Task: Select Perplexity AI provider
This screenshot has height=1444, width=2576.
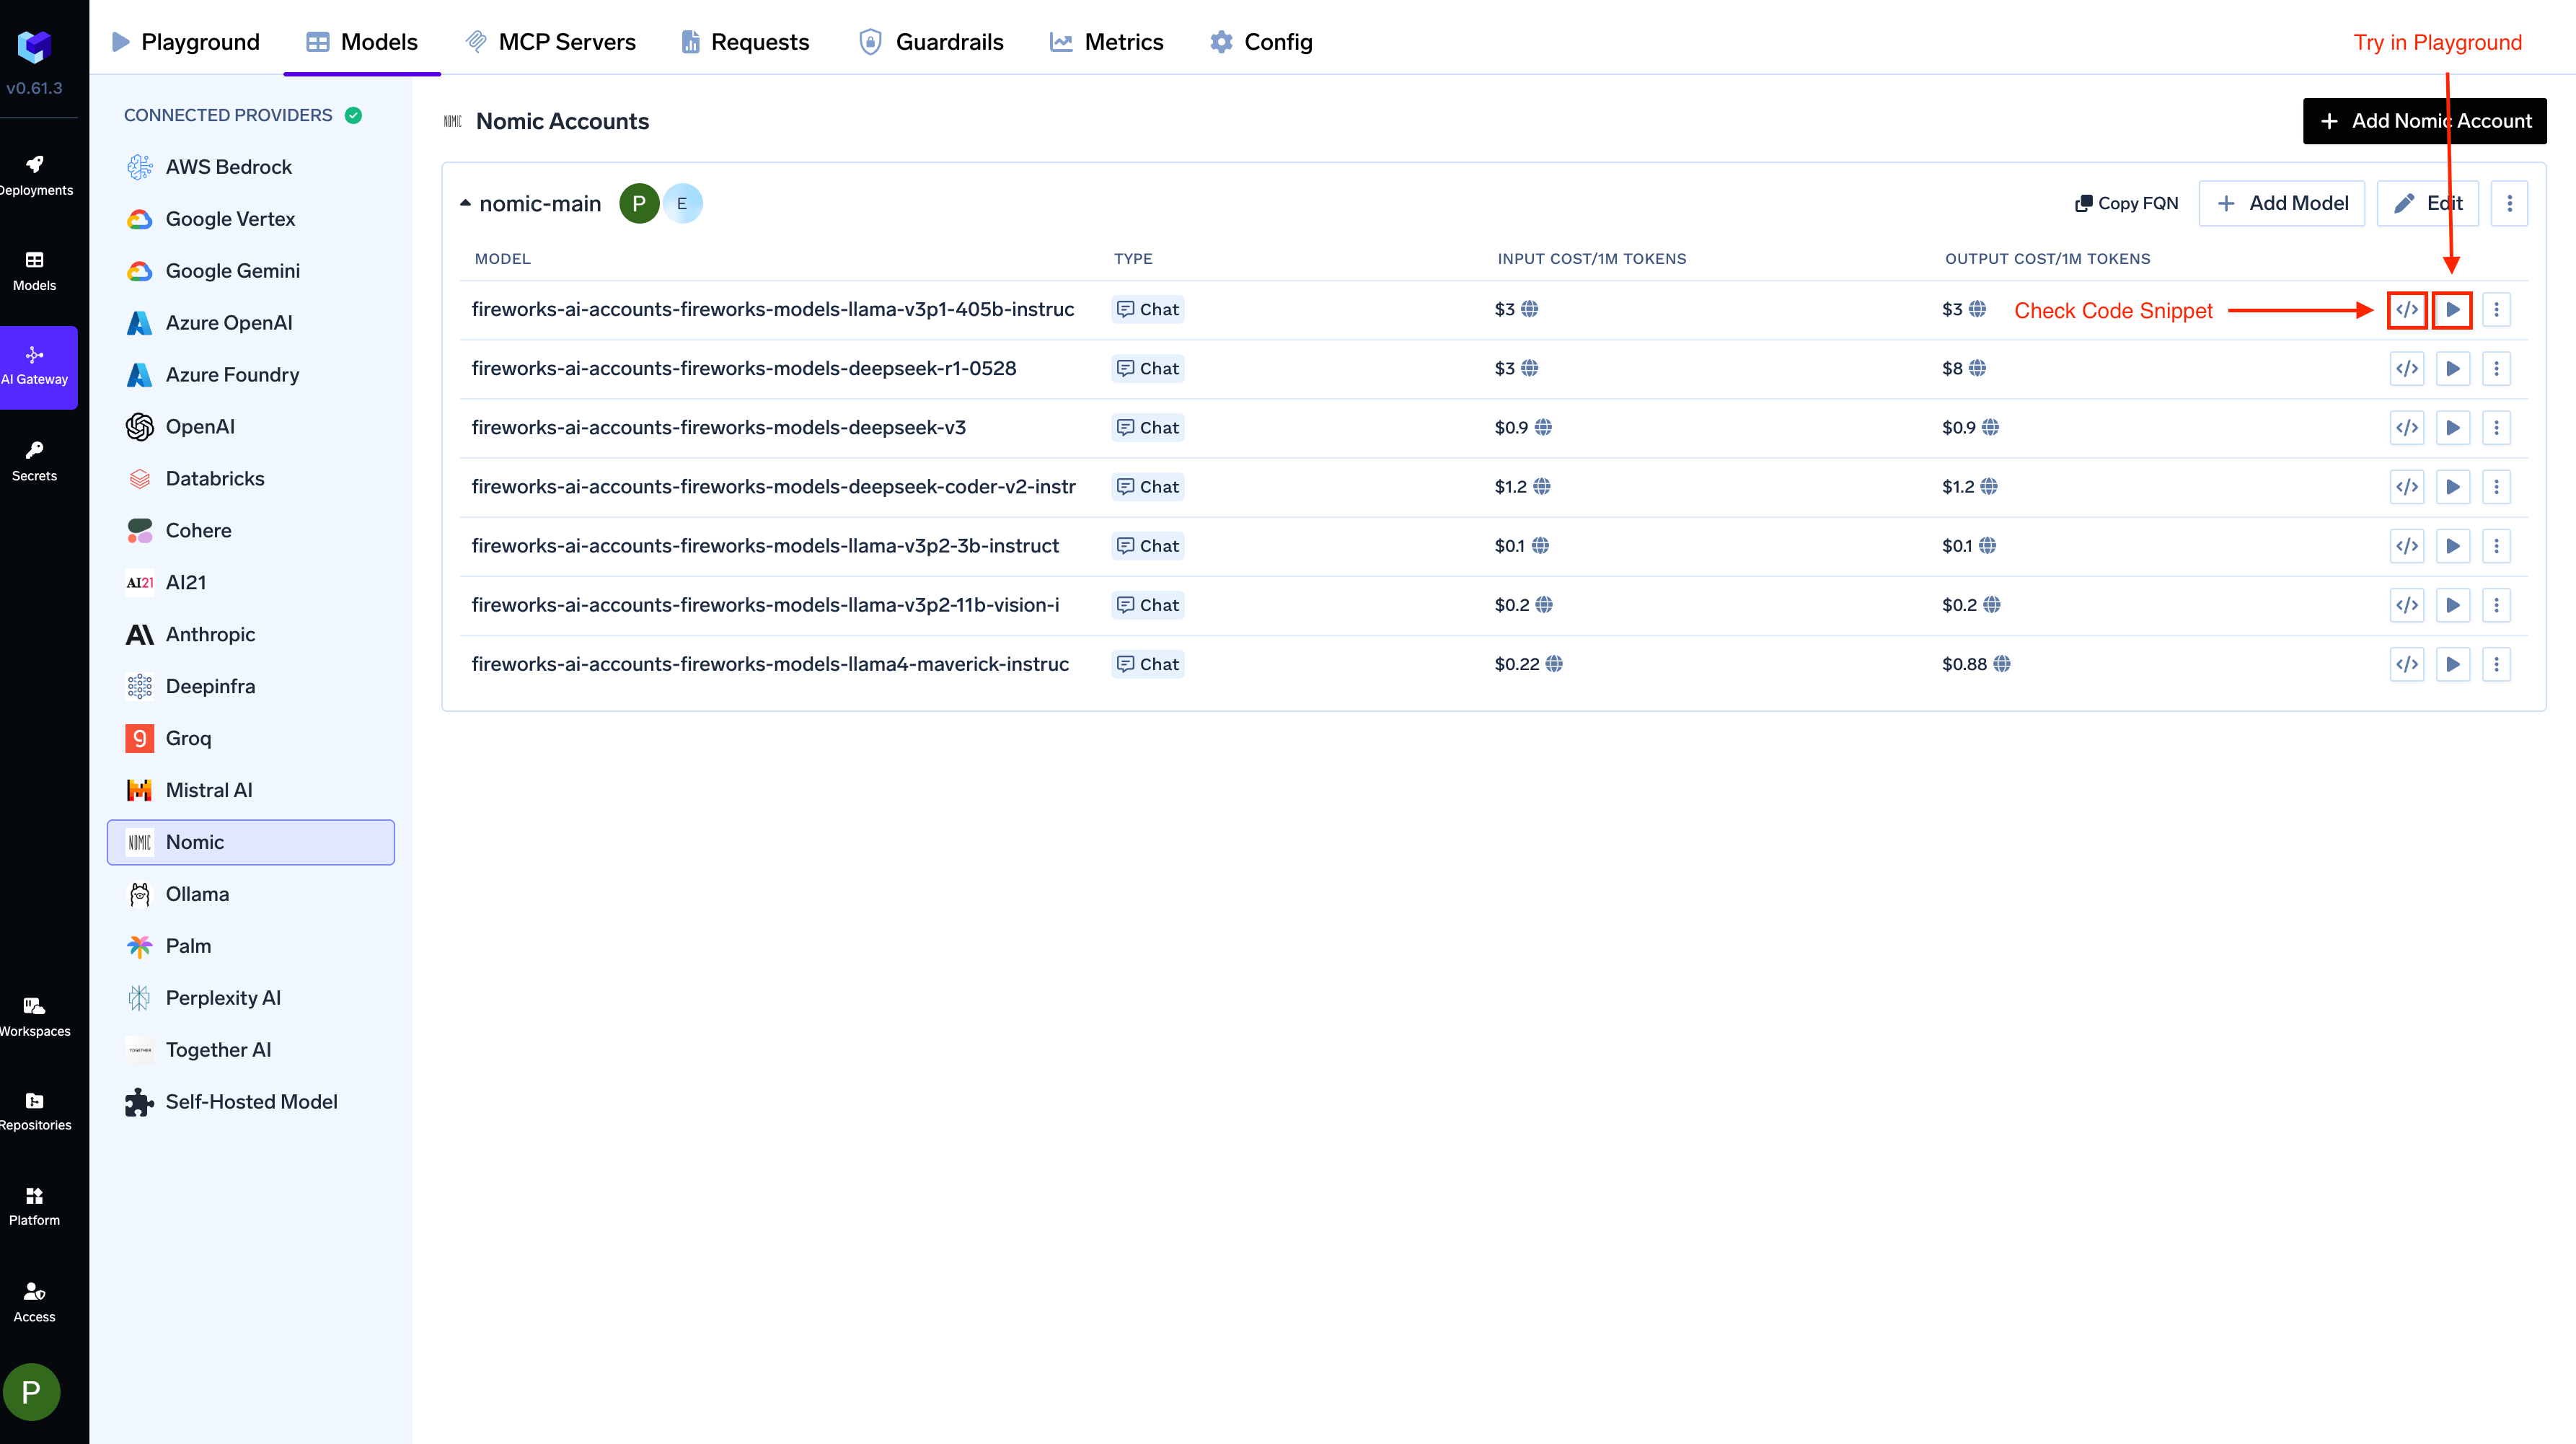Action: pyautogui.click(x=251, y=999)
